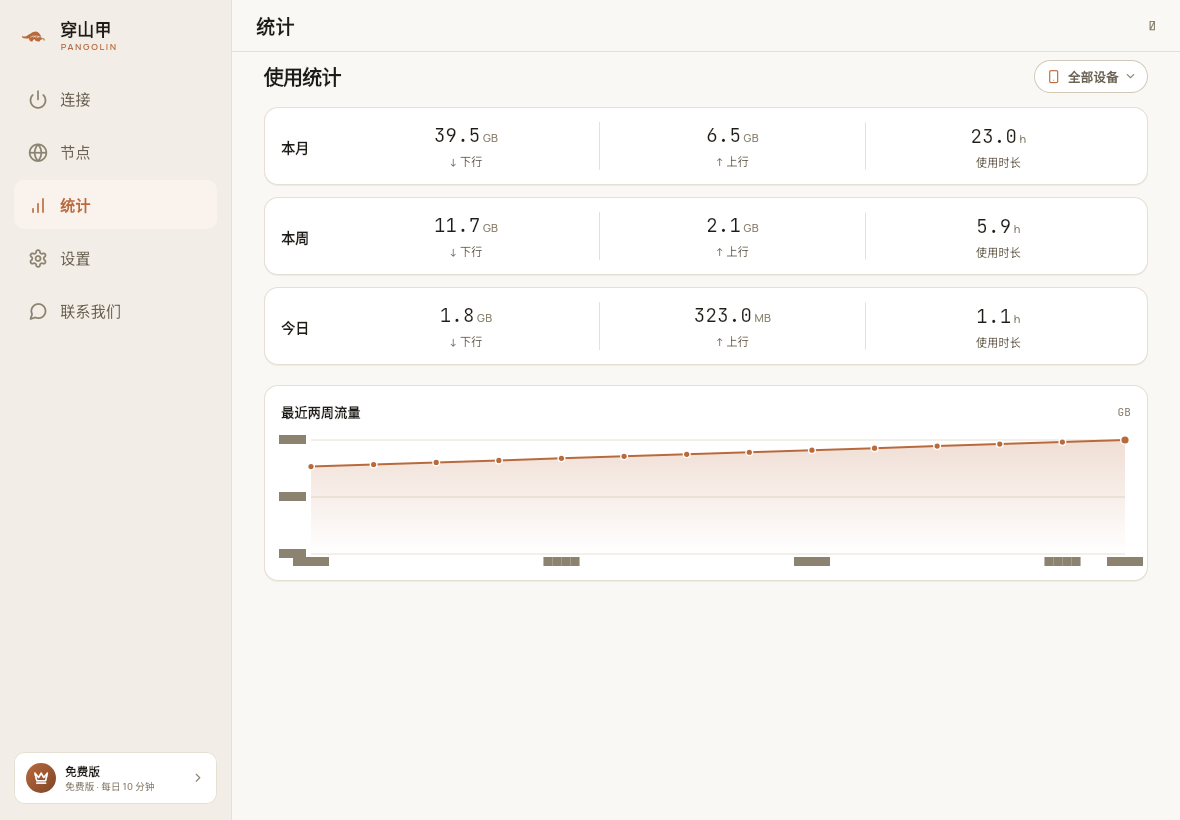Open the globe icon for 节点
This screenshot has height=820, width=1180.
click(x=38, y=153)
